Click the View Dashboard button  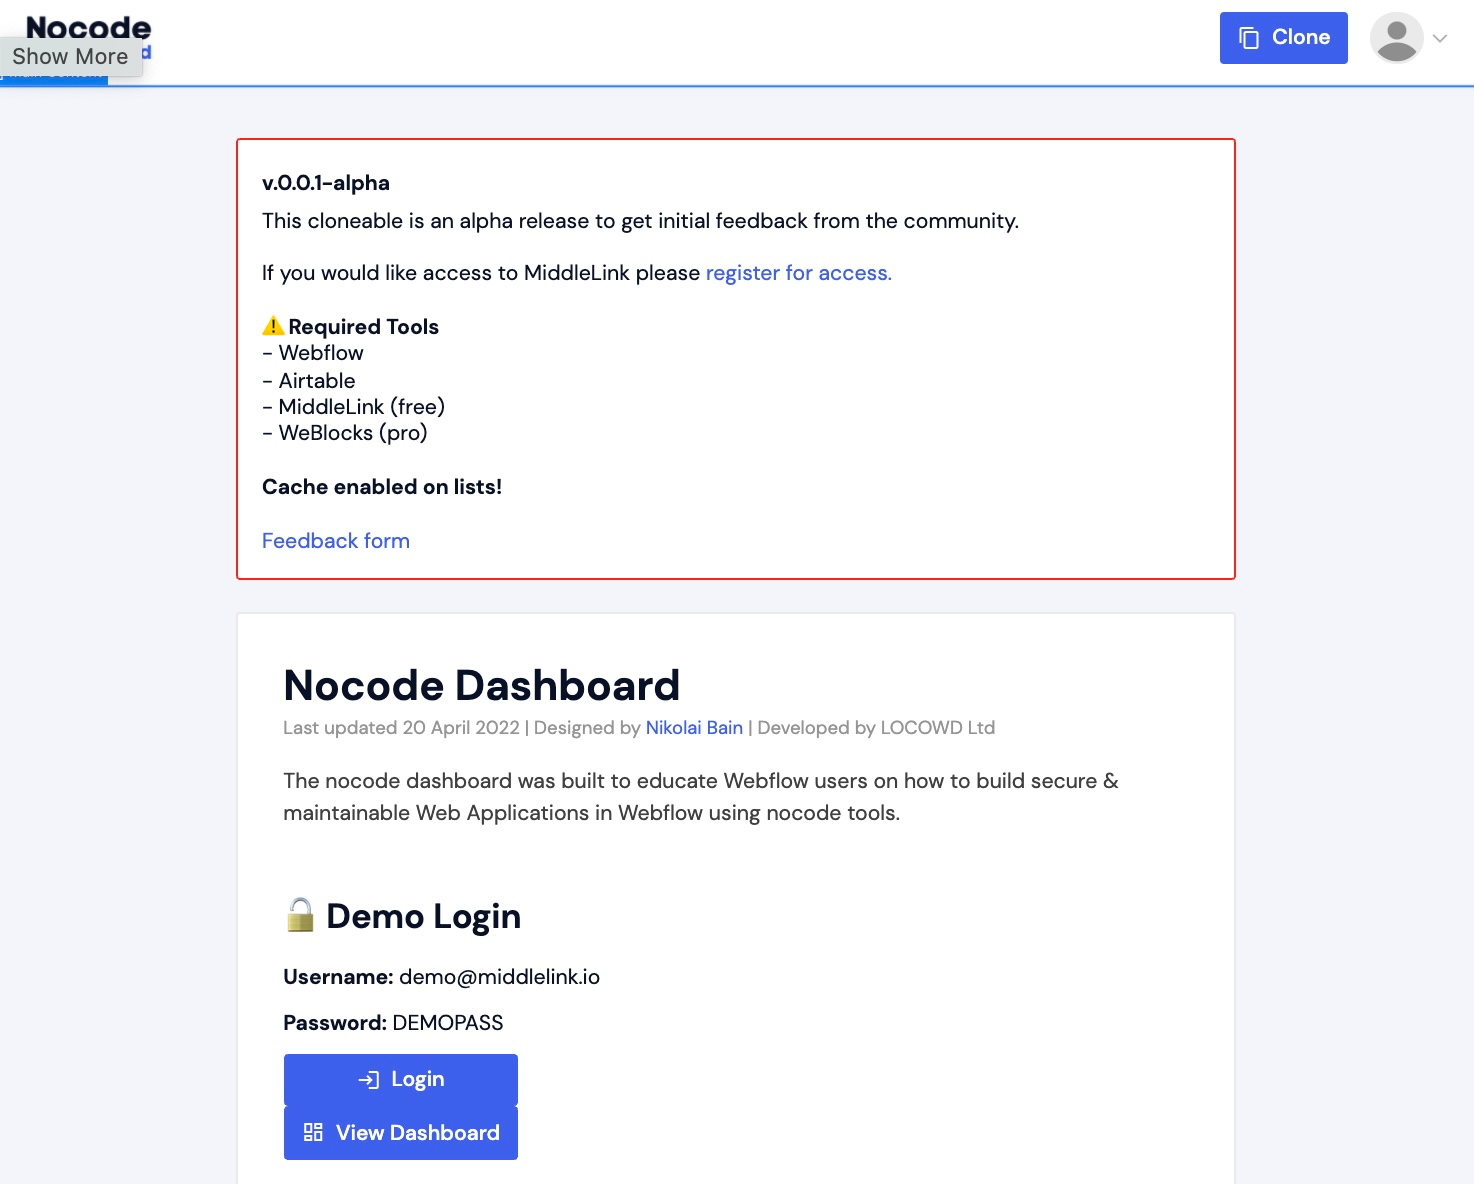401,1133
